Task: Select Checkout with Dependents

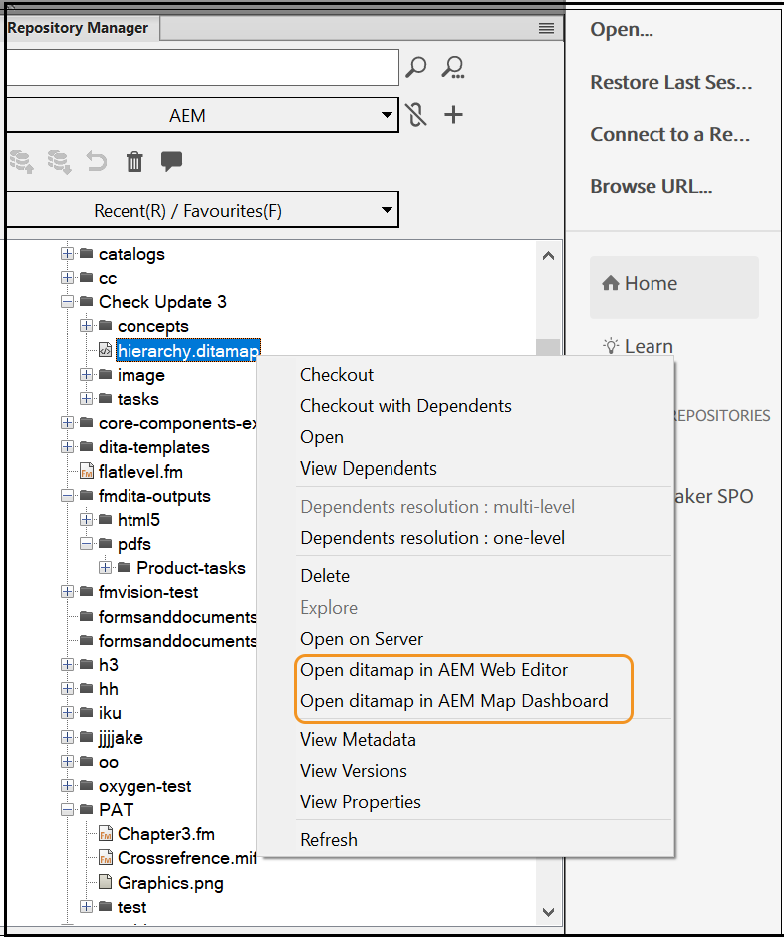Action: pyautogui.click(x=405, y=406)
